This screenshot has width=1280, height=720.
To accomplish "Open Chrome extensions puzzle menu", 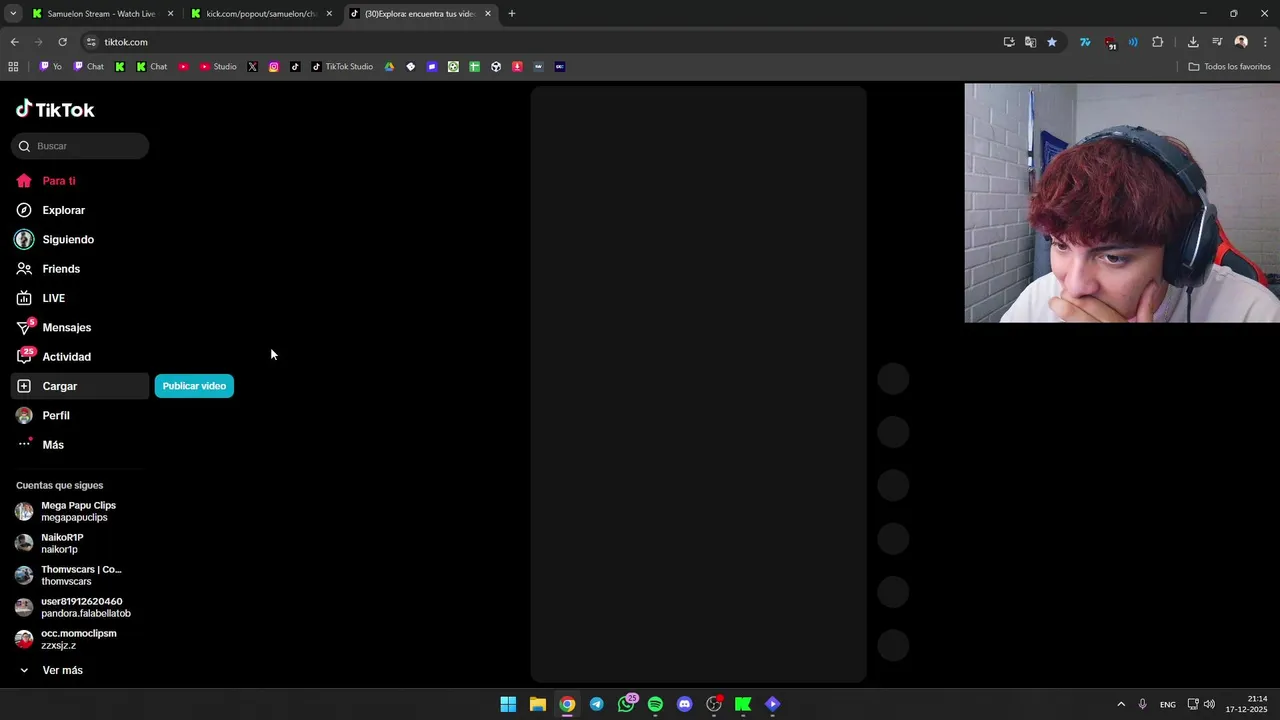I will (1158, 42).
